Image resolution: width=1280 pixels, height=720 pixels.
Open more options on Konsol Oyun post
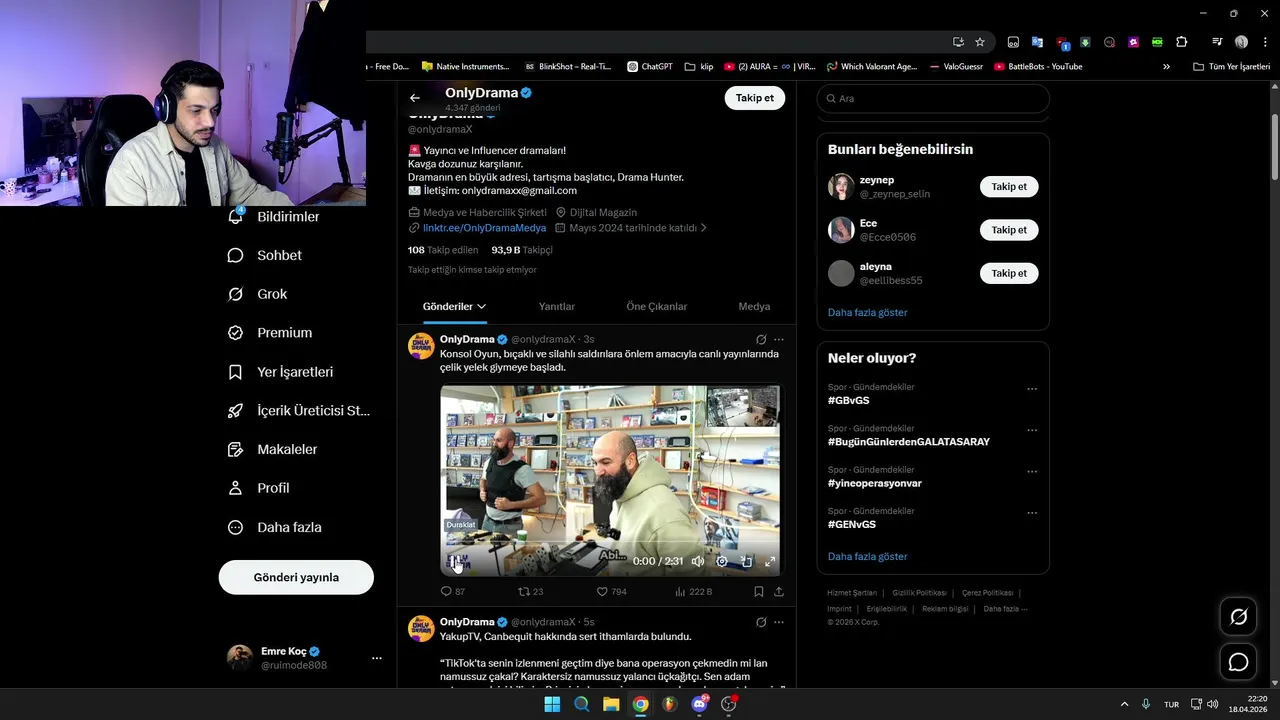pyautogui.click(x=779, y=340)
